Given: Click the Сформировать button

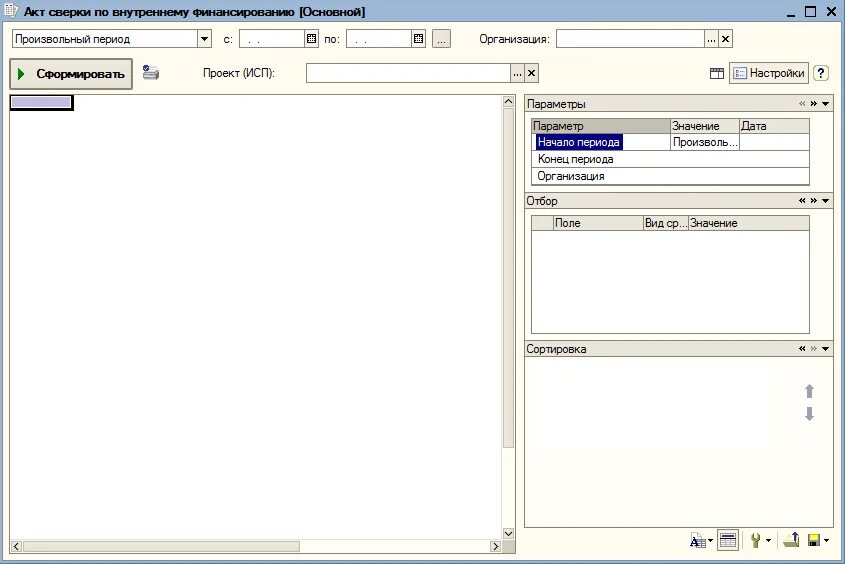Looking at the screenshot, I should point(71,74).
